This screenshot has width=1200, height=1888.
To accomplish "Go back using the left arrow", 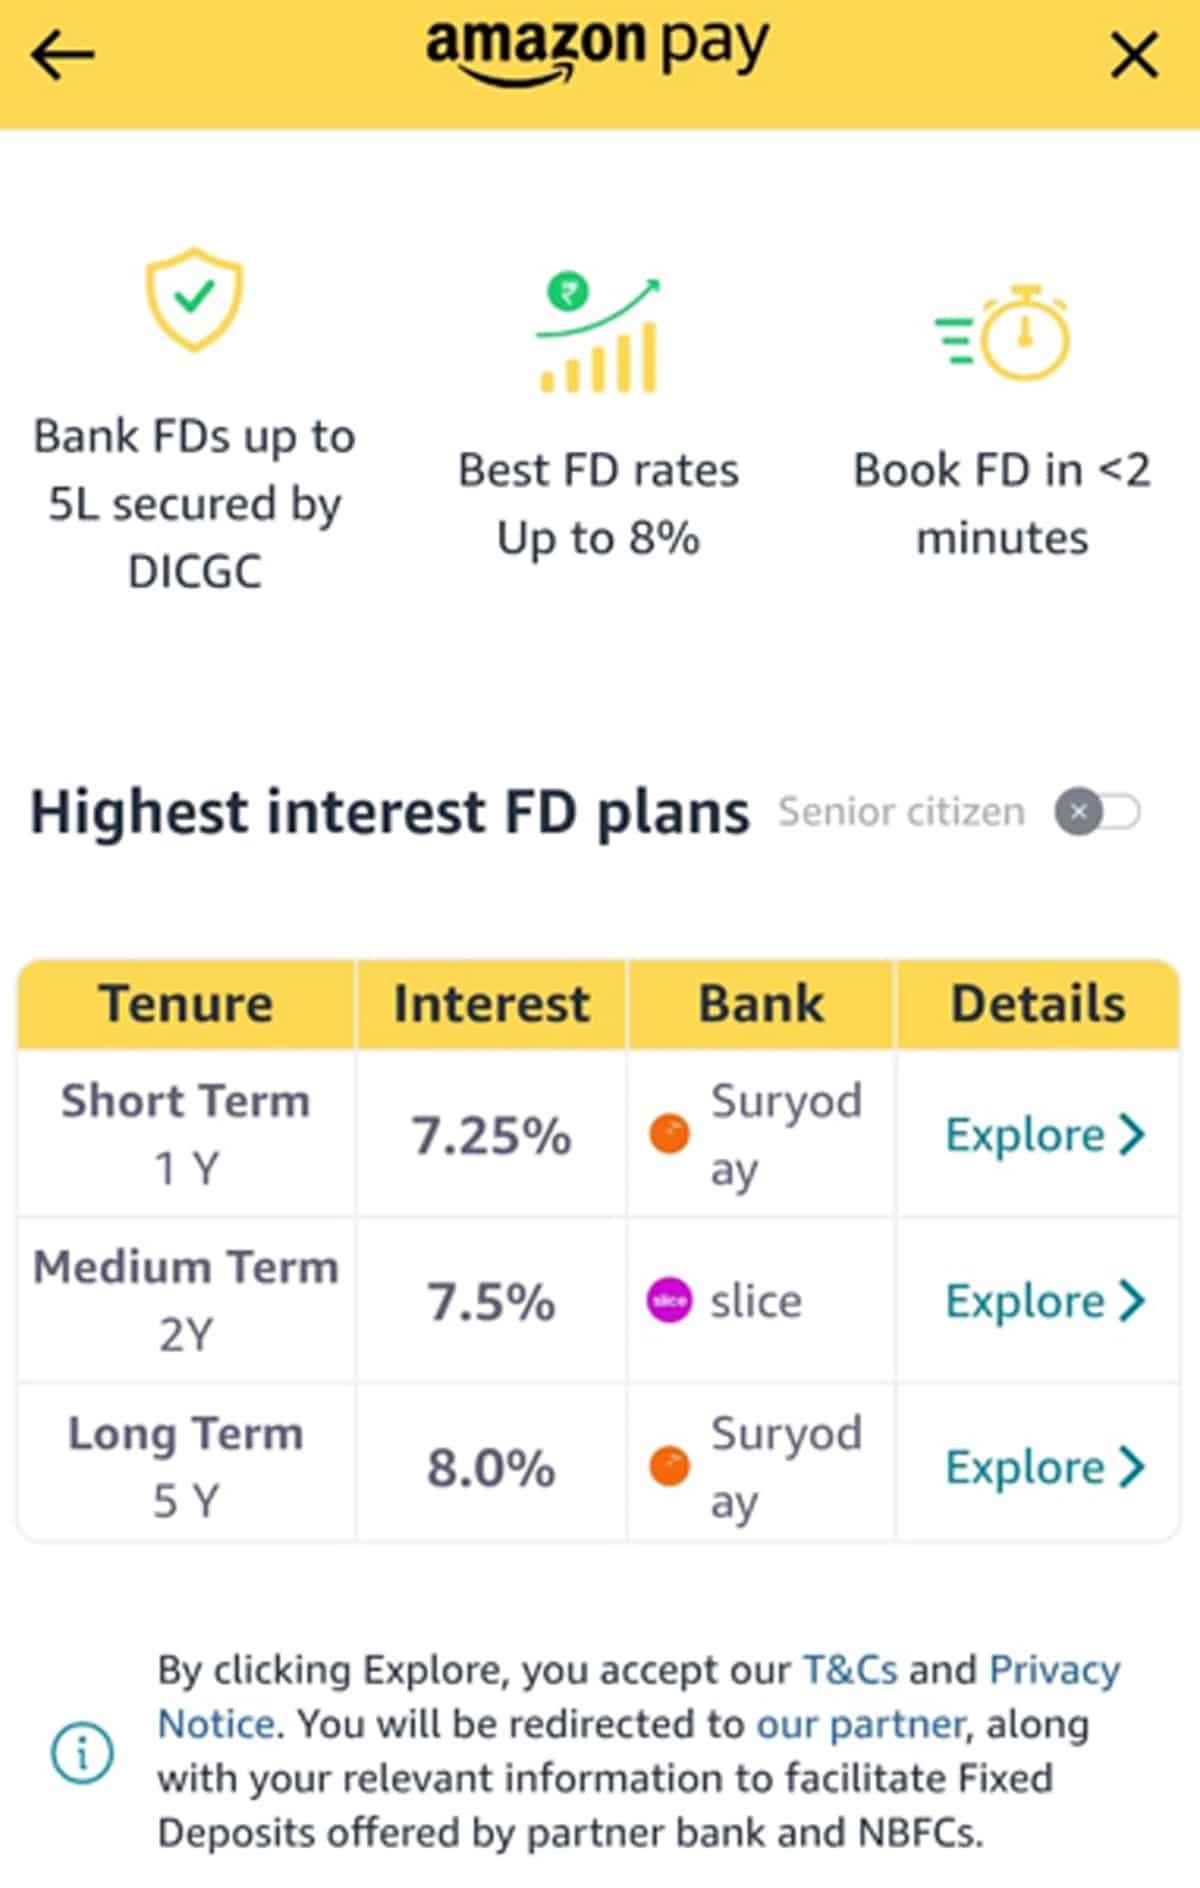I will pyautogui.click(x=62, y=55).
